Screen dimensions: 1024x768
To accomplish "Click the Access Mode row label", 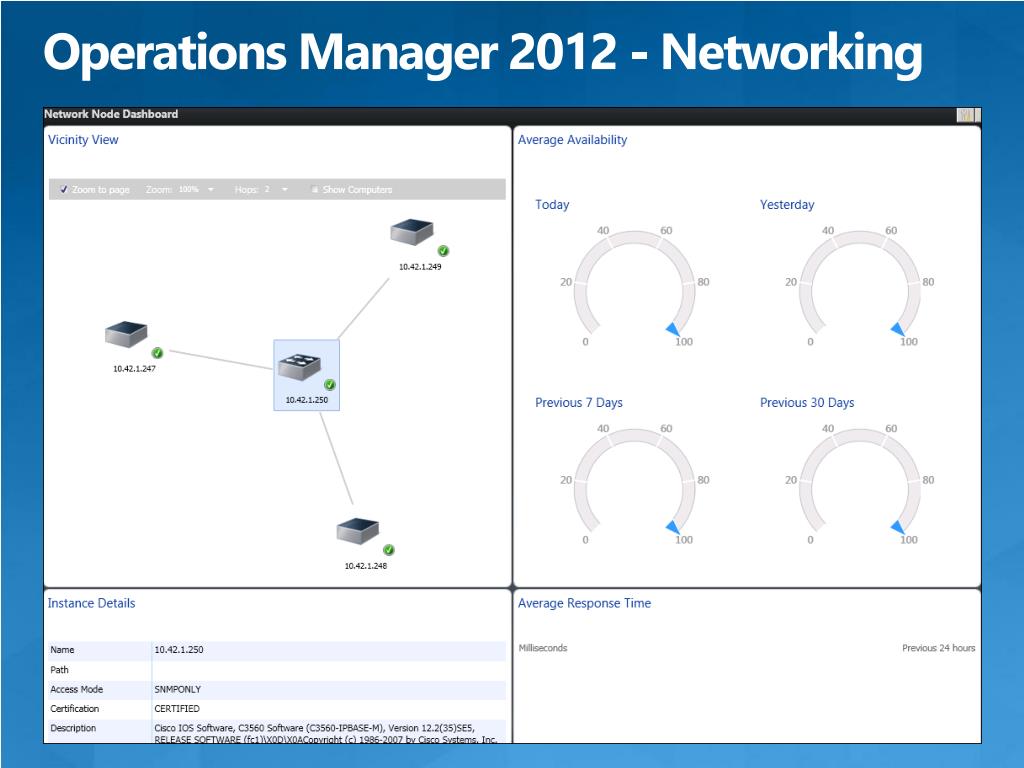I will (x=76, y=689).
